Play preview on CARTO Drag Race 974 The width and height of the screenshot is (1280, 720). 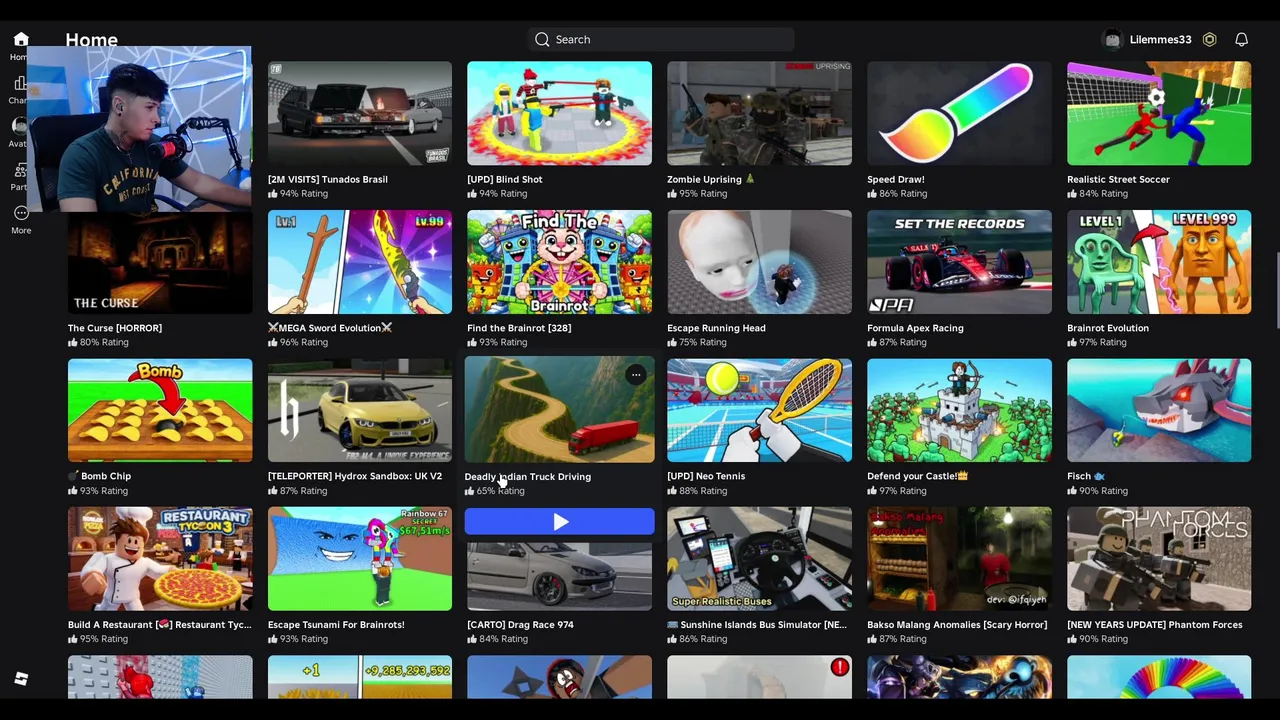[560, 522]
